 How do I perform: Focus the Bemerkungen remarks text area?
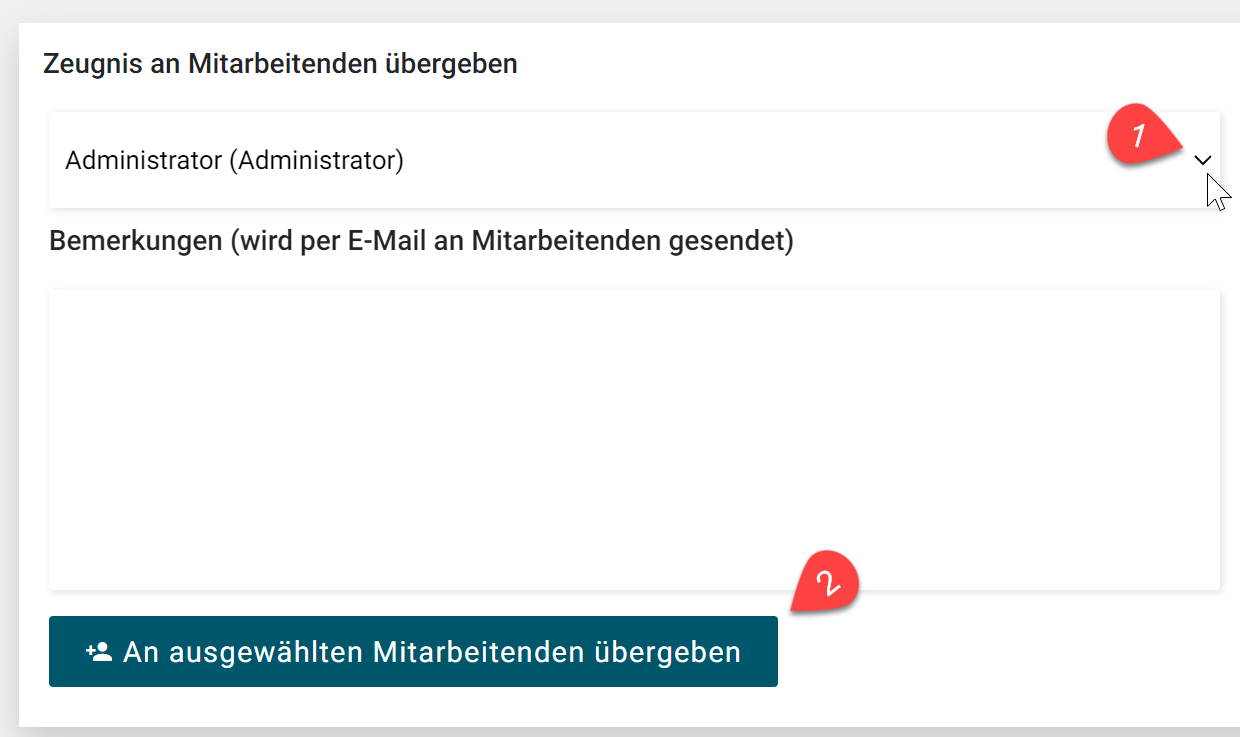tap(634, 440)
